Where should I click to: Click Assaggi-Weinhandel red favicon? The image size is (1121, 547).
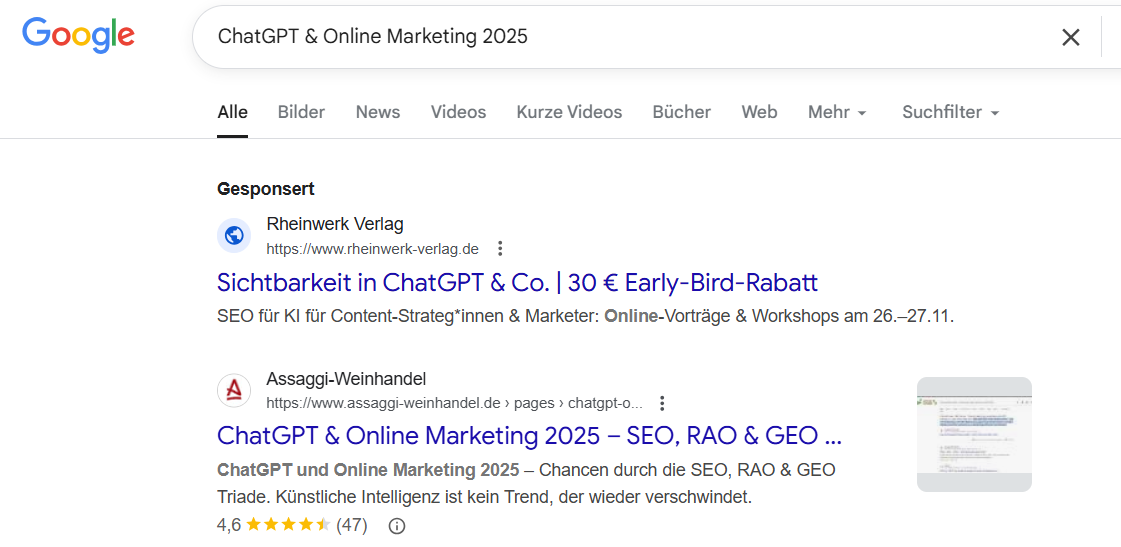pyautogui.click(x=234, y=391)
